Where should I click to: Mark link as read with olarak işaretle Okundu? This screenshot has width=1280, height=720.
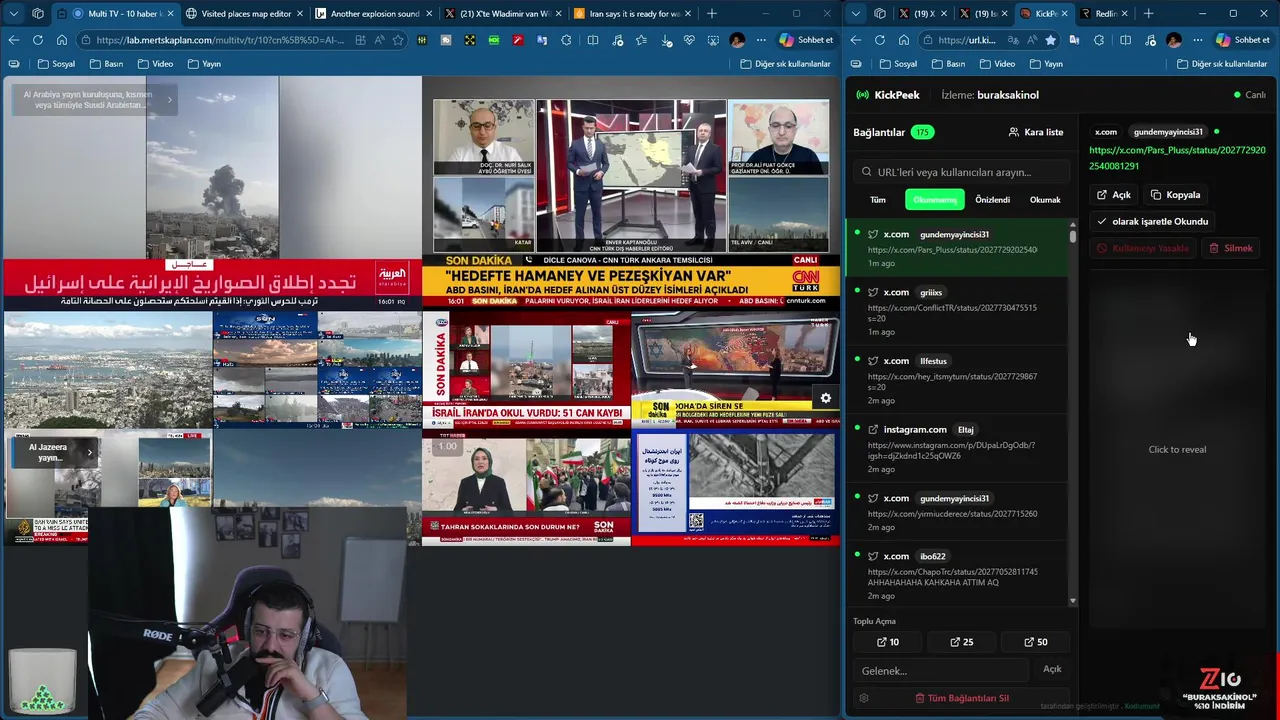coord(1152,221)
